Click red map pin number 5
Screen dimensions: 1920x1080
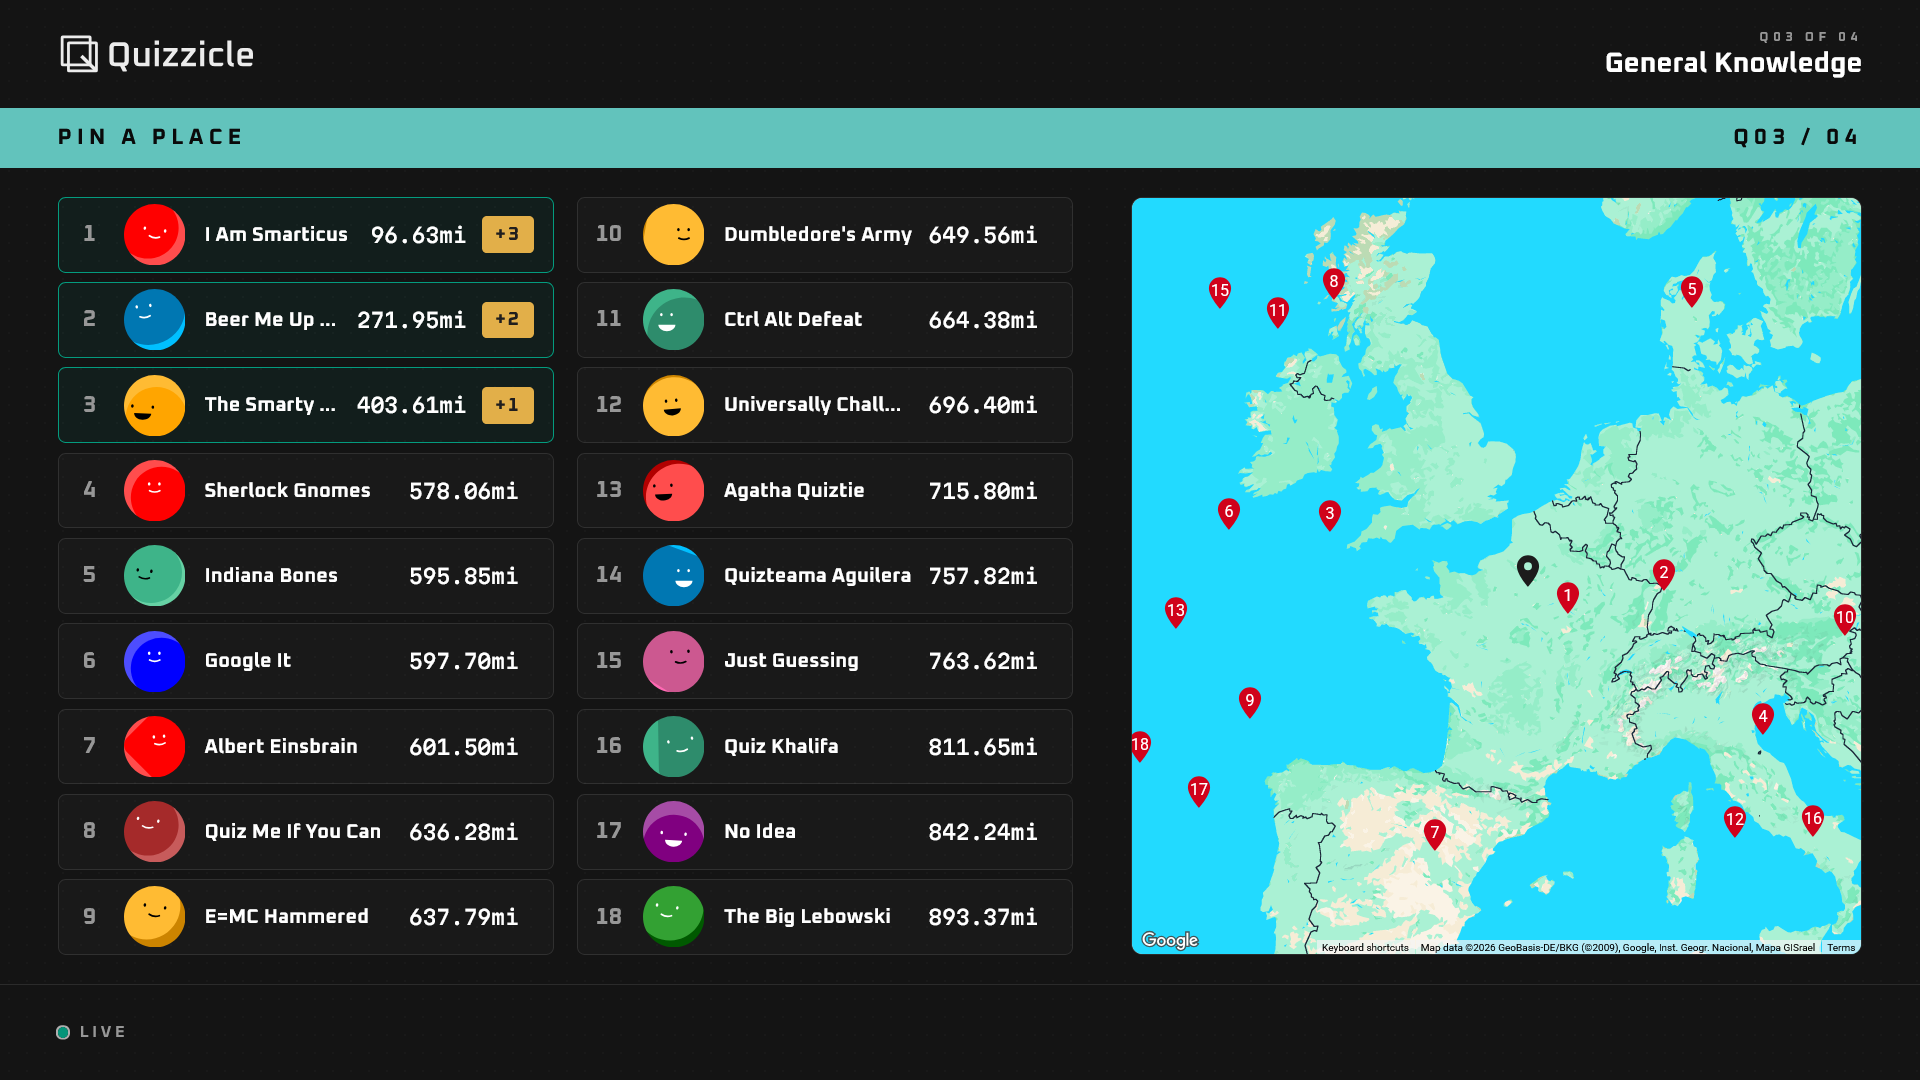pyautogui.click(x=1692, y=292)
